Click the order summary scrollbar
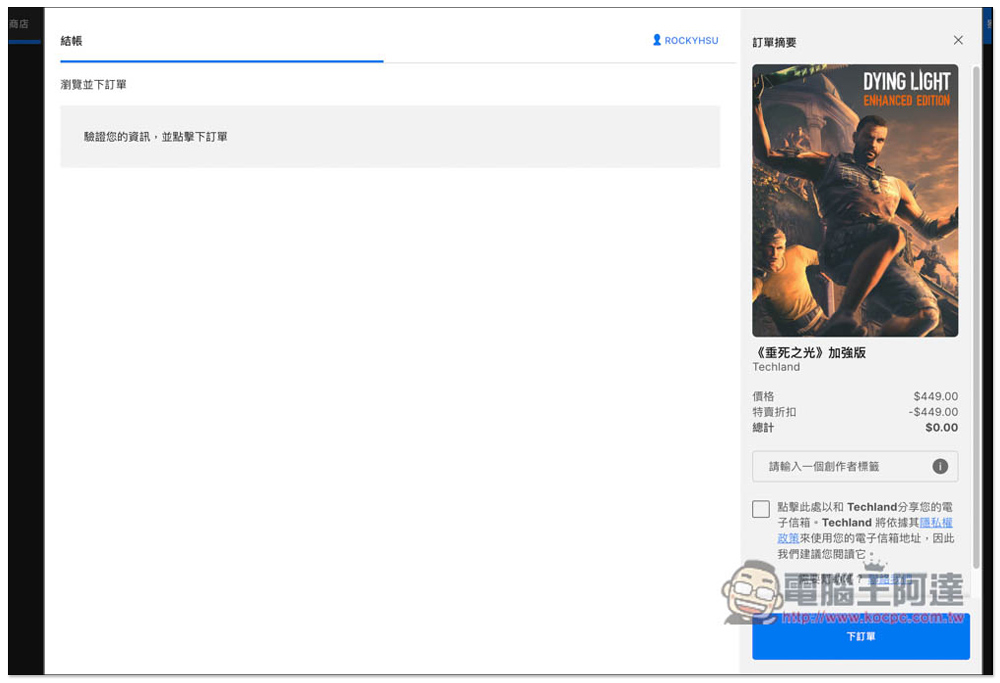 976,317
